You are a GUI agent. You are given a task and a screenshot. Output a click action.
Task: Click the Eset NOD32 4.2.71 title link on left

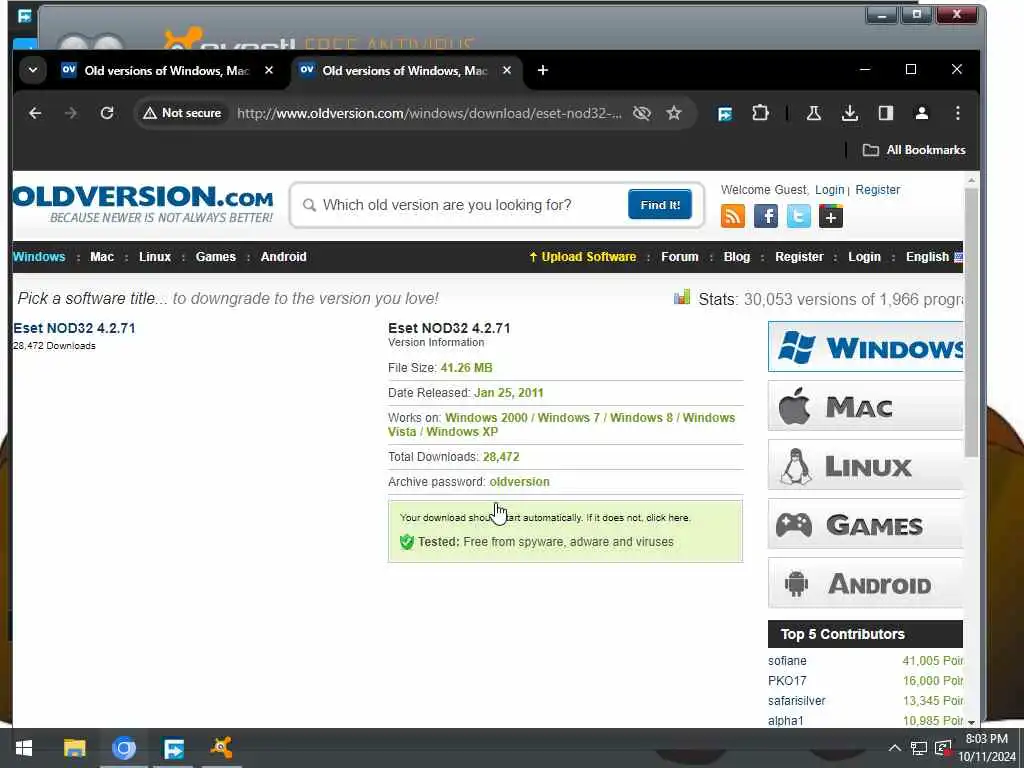coord(74,328)
